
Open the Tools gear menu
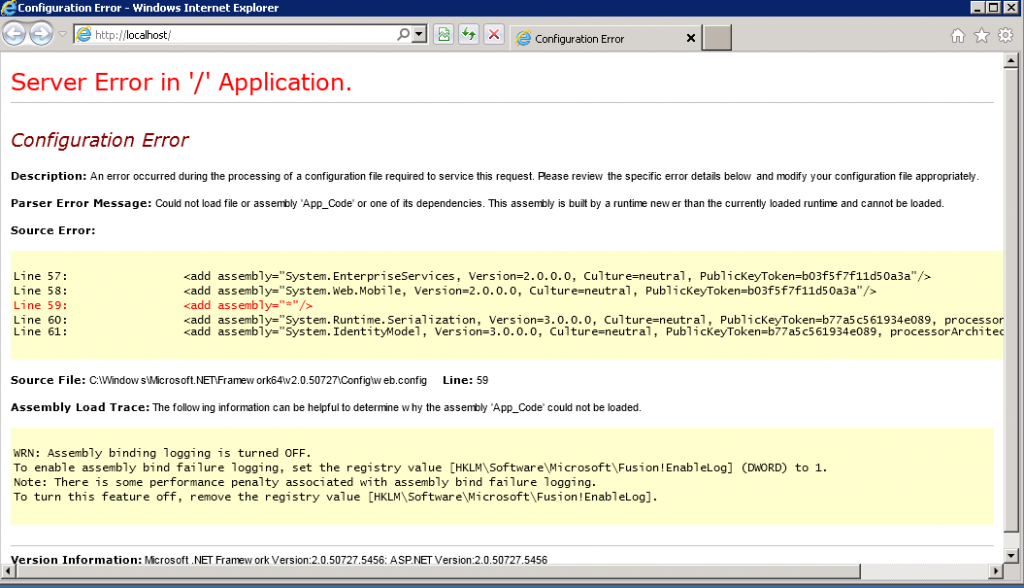click(x=1005, y=36)
